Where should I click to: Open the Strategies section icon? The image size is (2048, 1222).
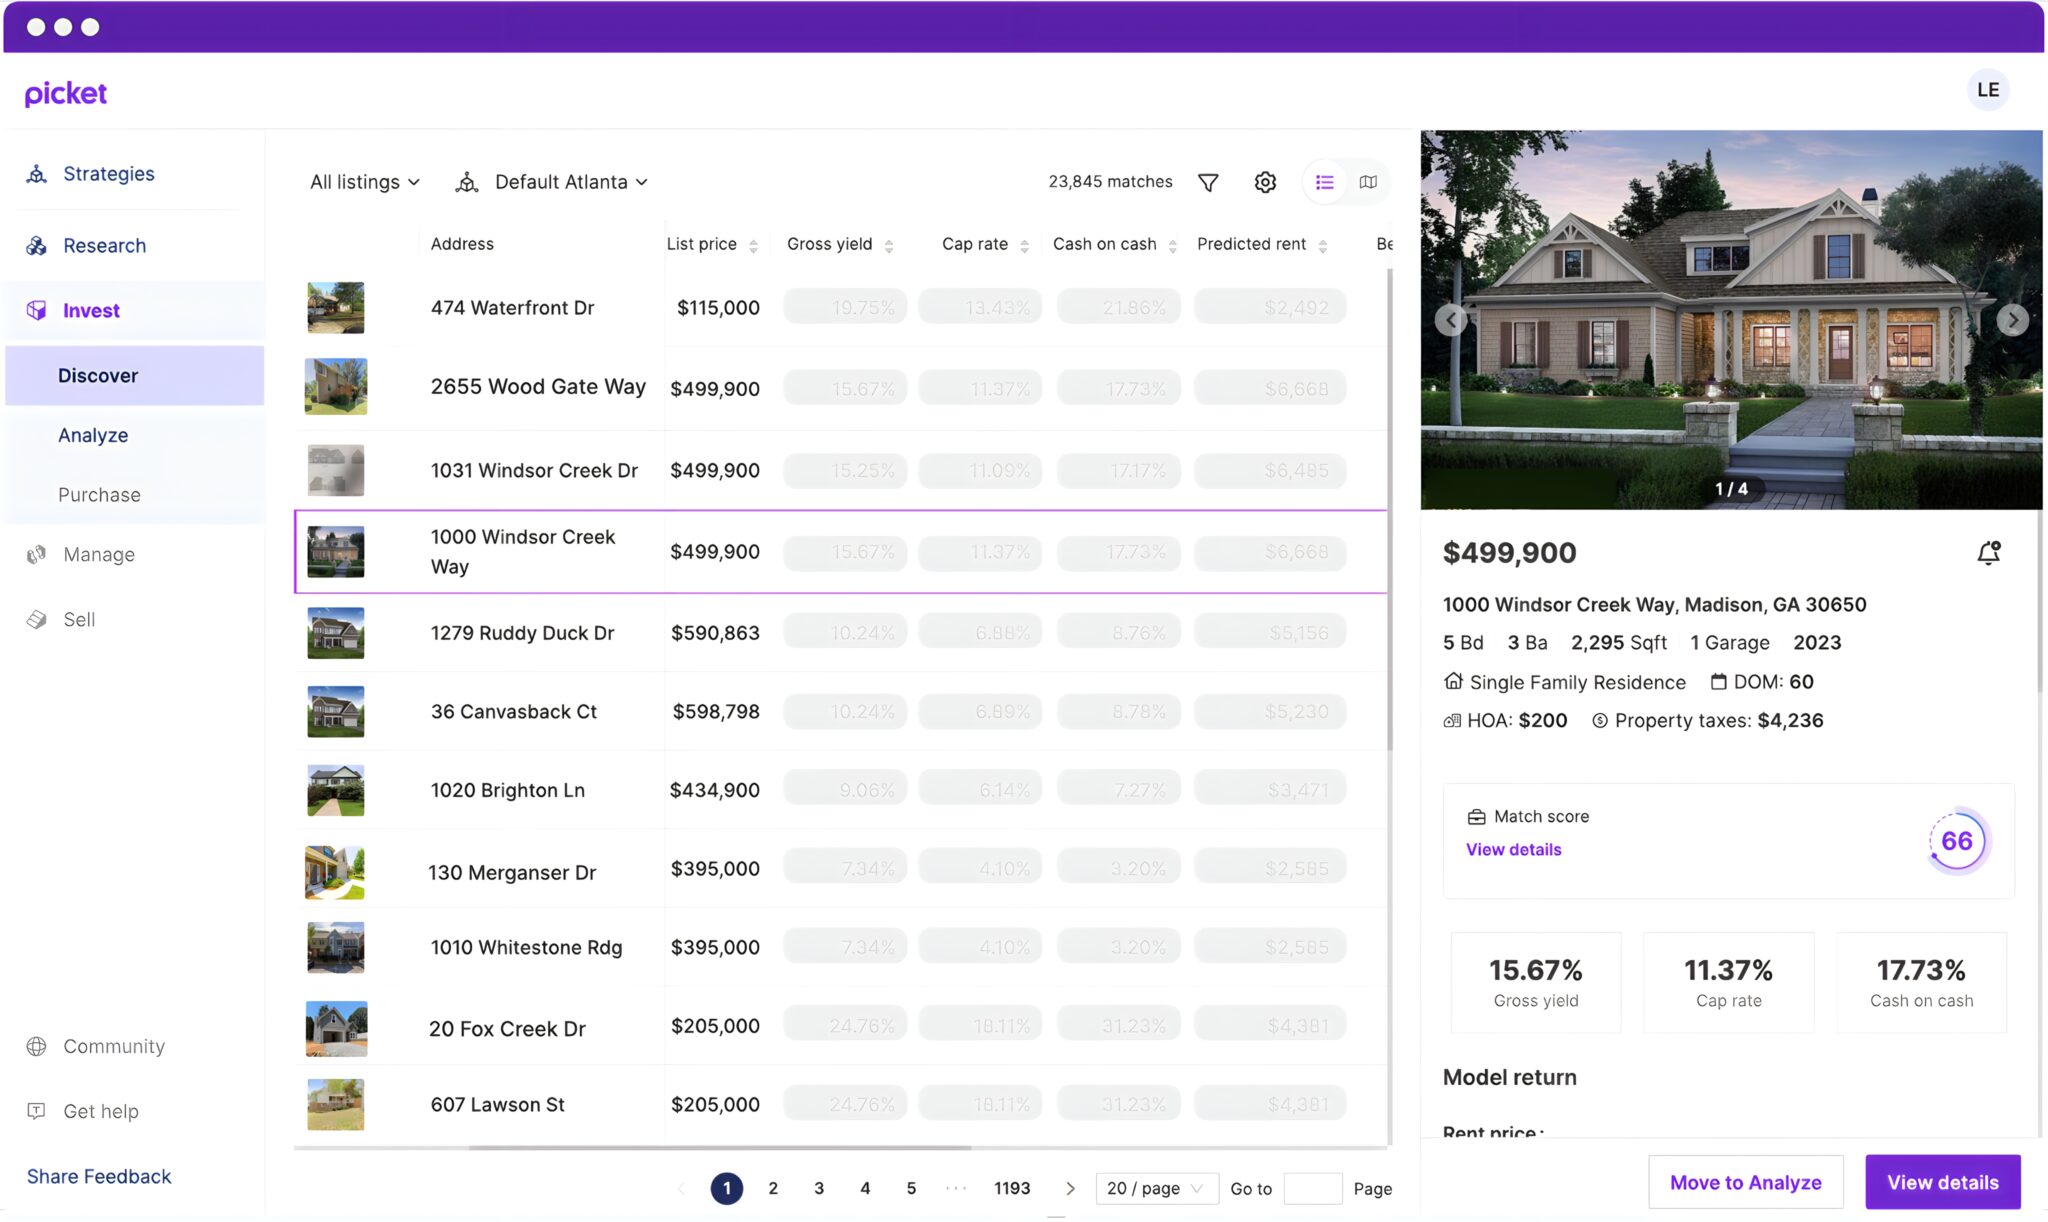(x=37, y=174)
